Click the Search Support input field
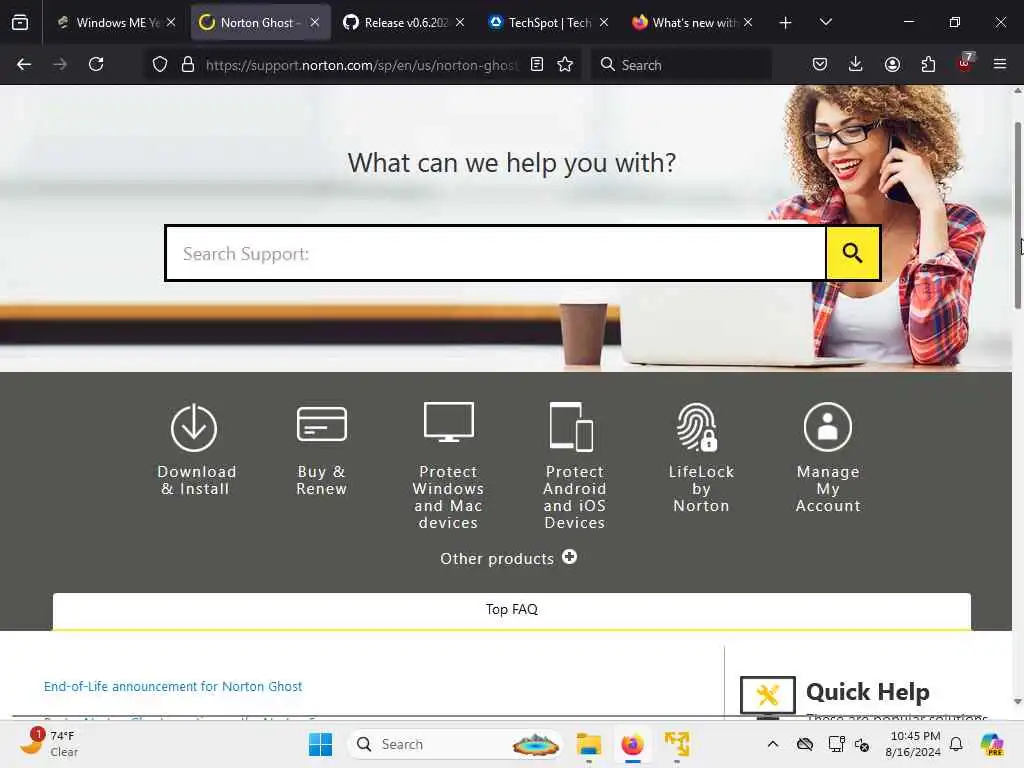This screenshot has height=768, width=1024. pos(496,253)
